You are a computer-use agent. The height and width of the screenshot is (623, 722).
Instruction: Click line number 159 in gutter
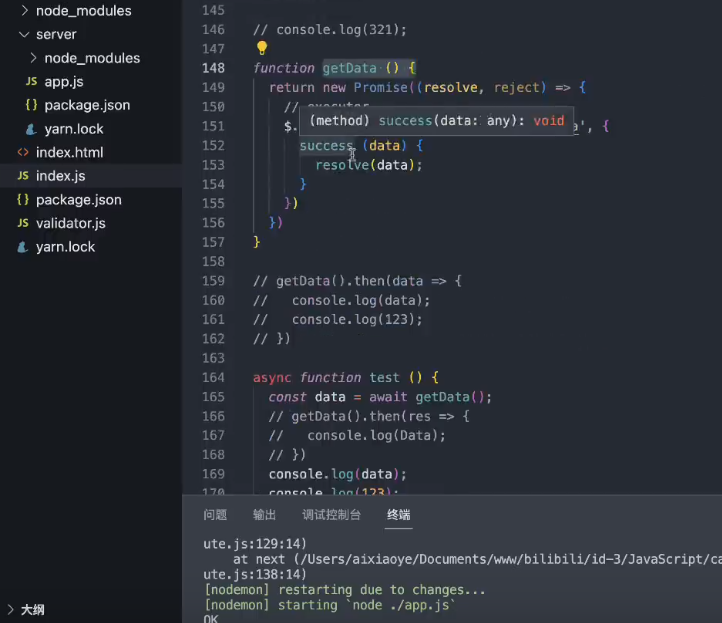point(214,281)
